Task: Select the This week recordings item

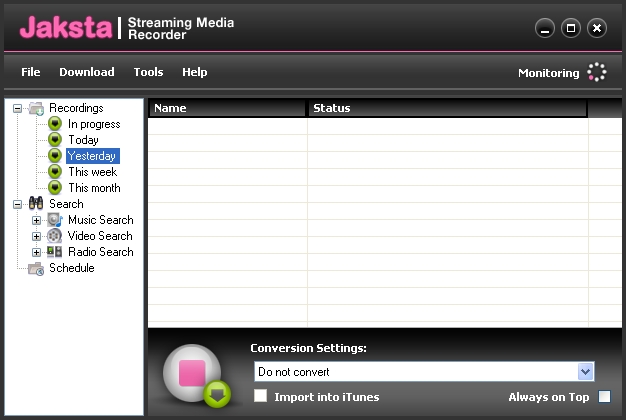Action: [93, 172]
